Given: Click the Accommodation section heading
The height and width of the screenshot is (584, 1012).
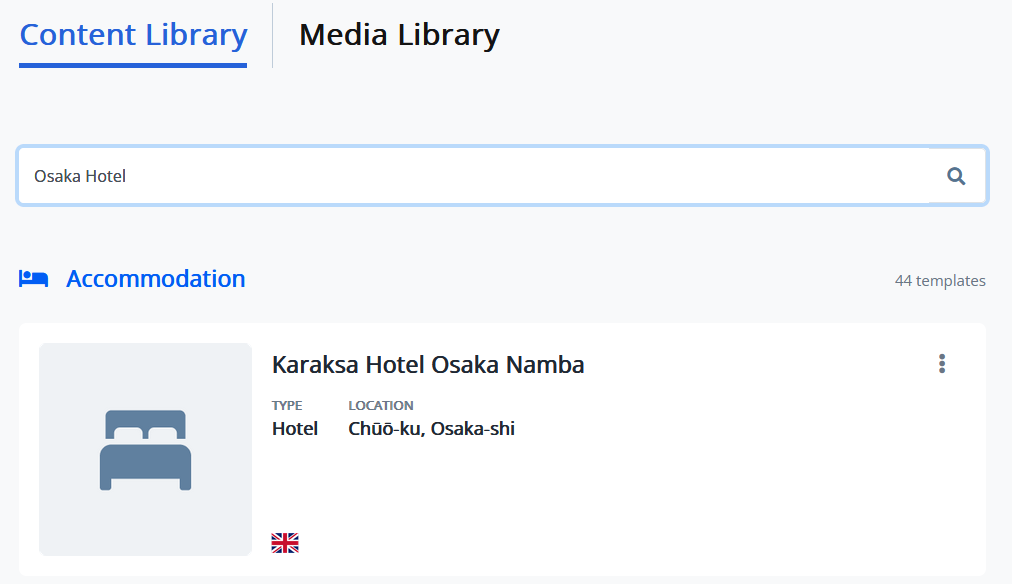Looking at the screenshot, I should click(156, 279).
